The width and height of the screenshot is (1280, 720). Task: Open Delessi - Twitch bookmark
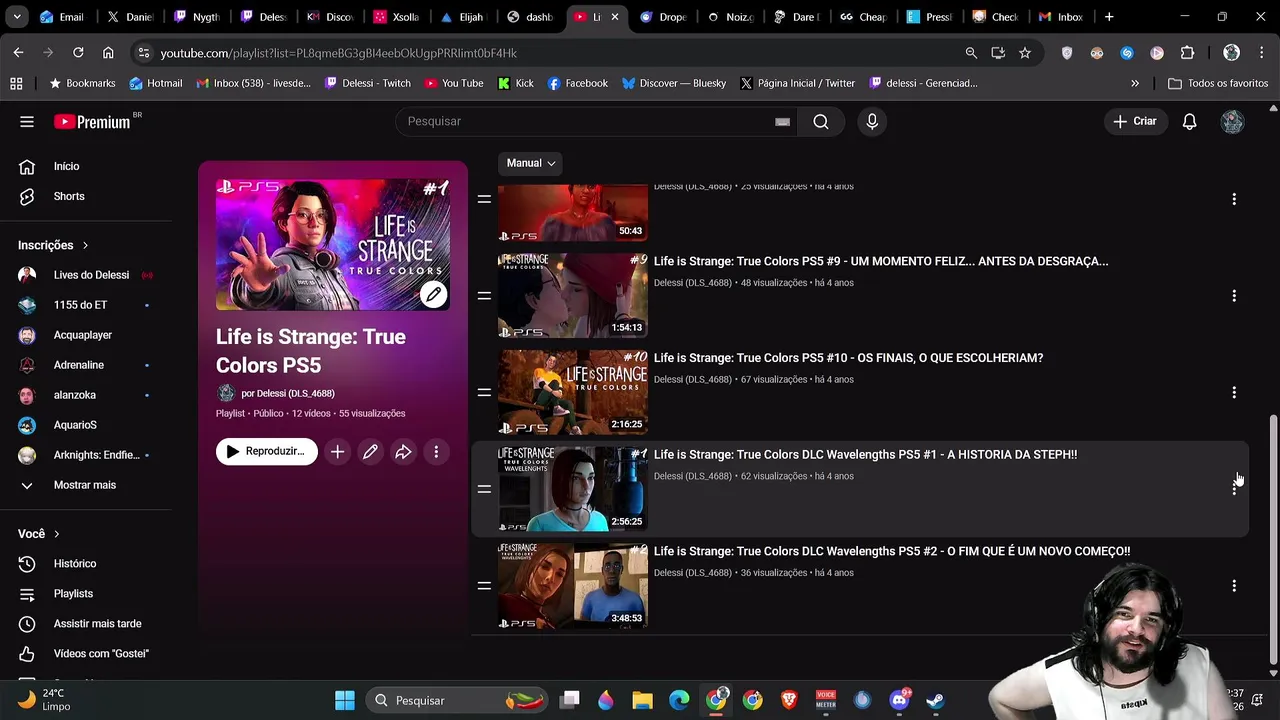click(x=367, y=83)
